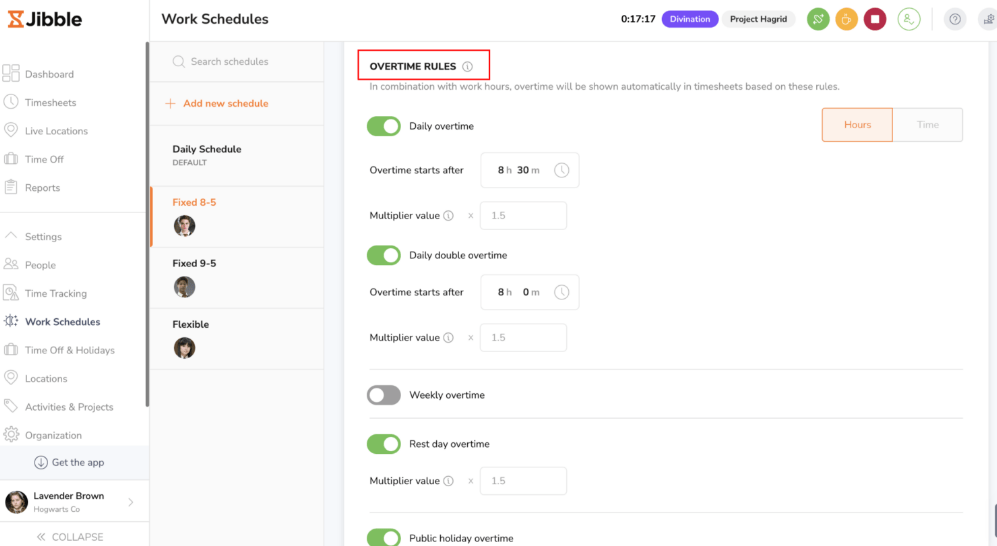The width and height of the screenshot is (997, 546).
Task: Select the Hours tab
Action: [857, 125]
